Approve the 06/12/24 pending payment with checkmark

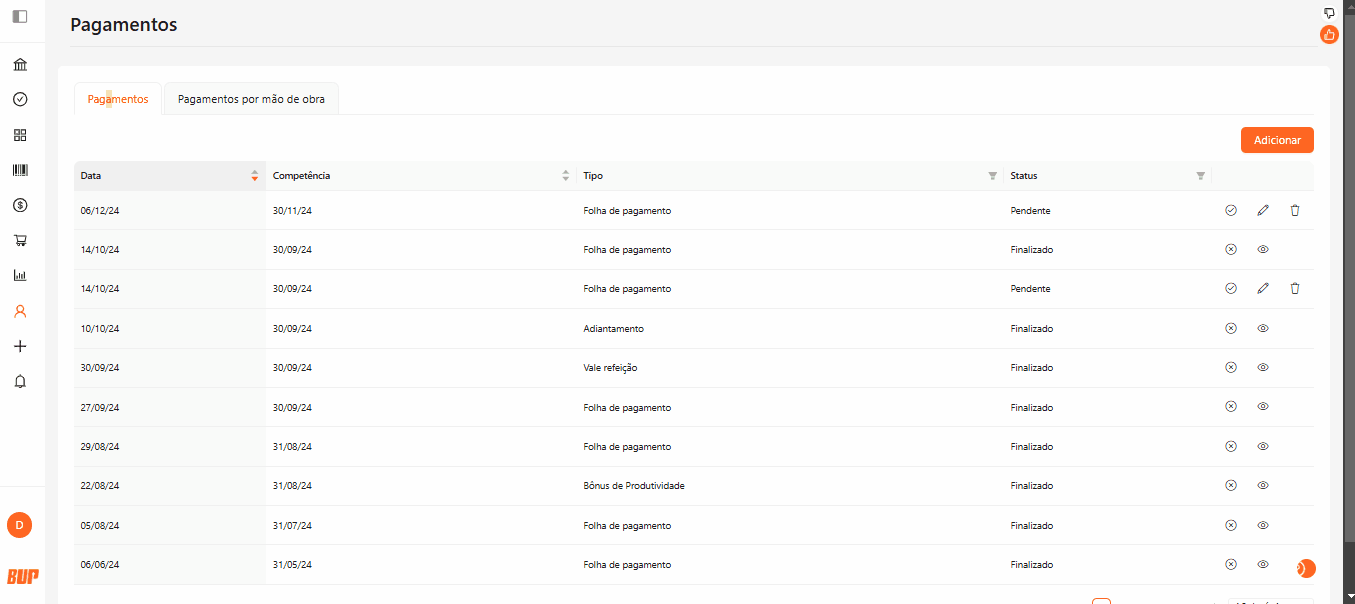tap(1231, 210)
